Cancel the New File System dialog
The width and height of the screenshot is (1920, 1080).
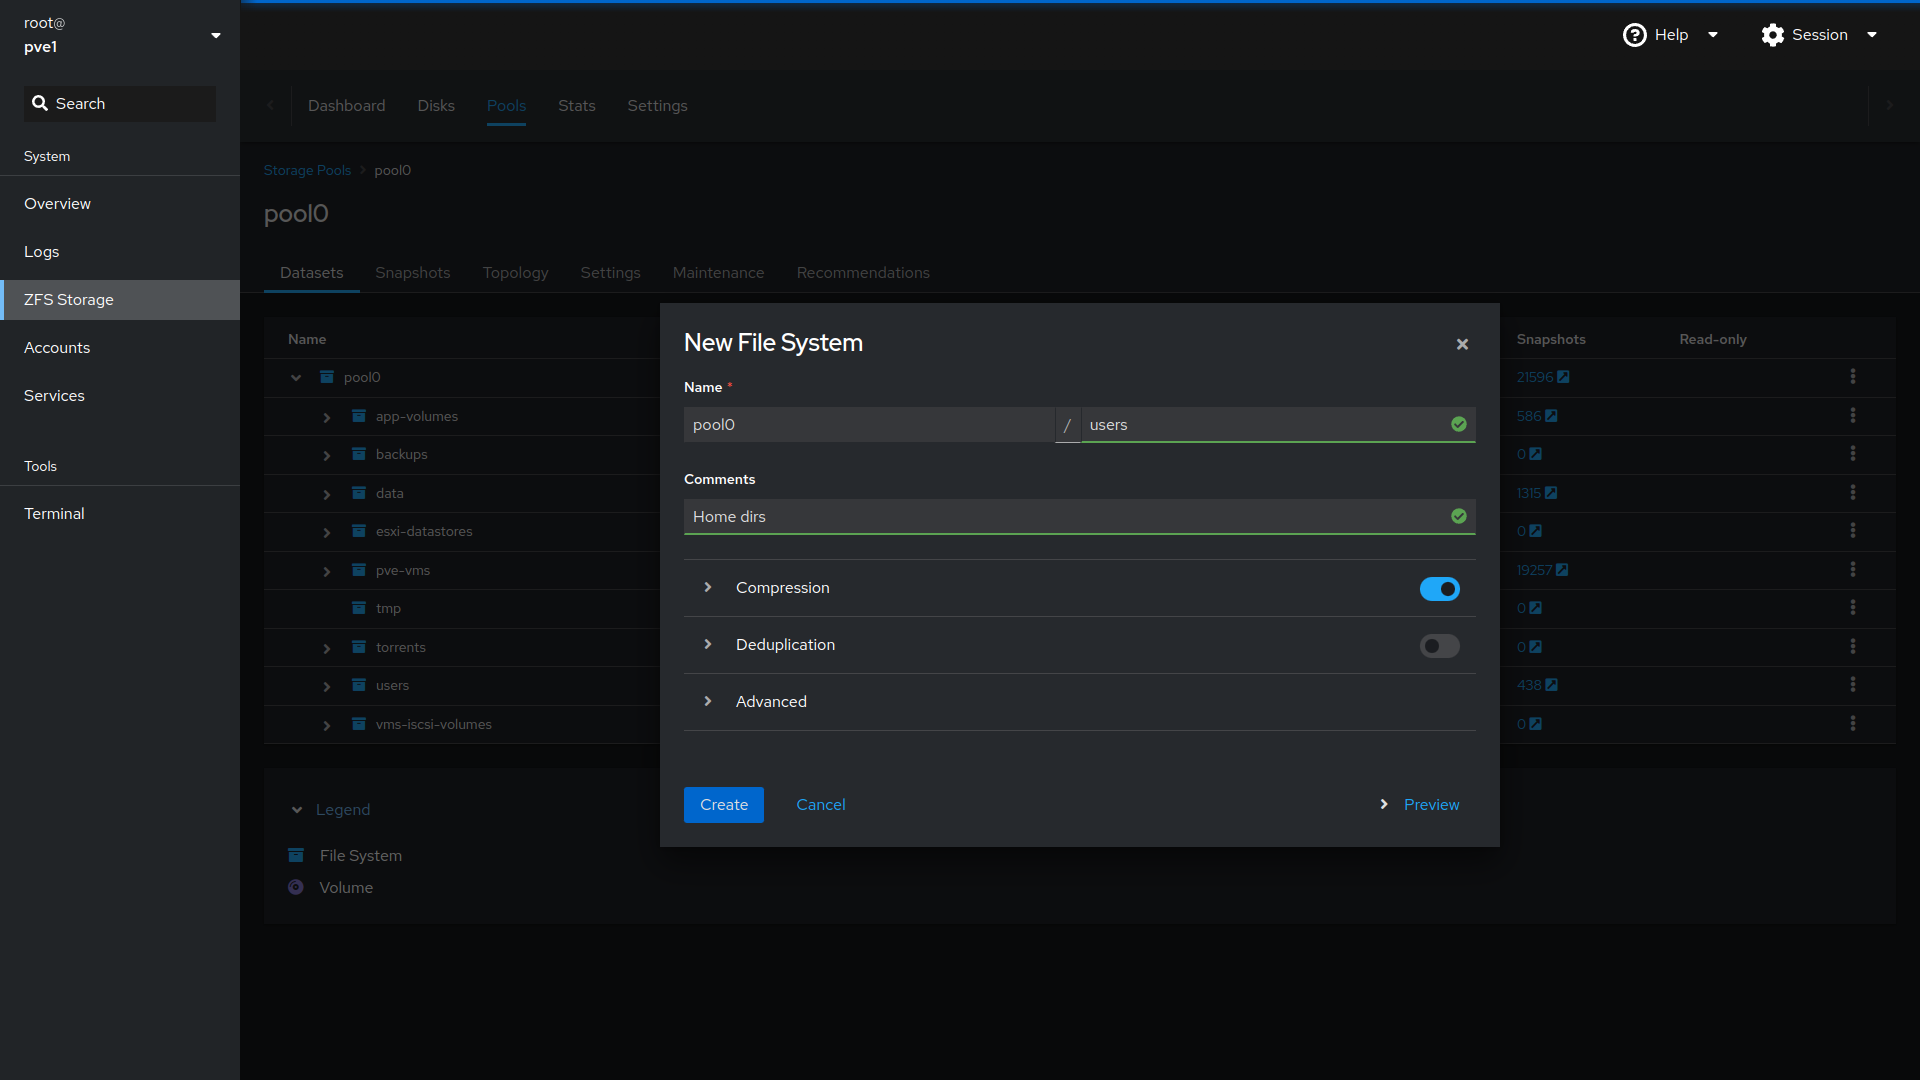tap(821, 805)
